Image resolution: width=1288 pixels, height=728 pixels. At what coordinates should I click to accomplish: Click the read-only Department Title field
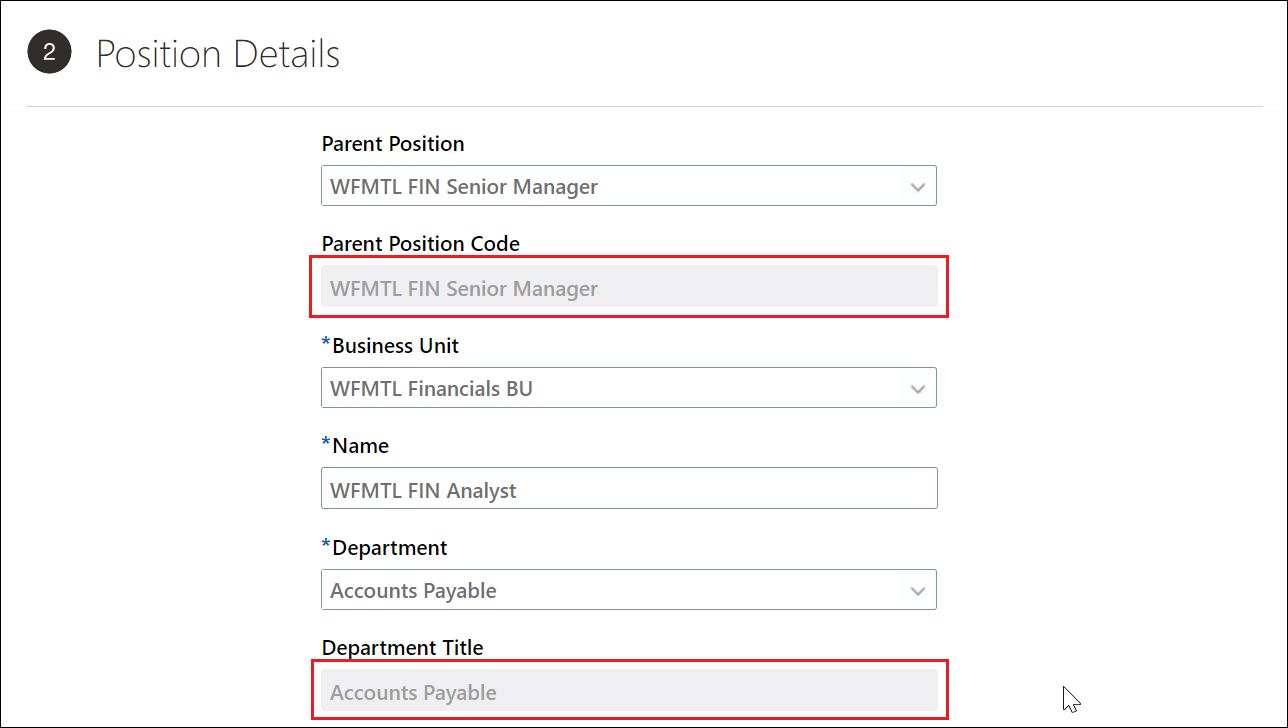point(629,692)
